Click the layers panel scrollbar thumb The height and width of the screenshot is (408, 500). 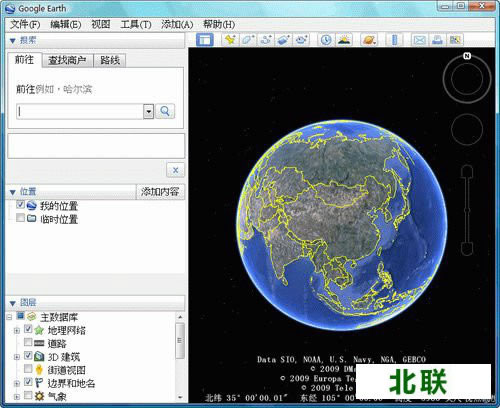point(180,340)
